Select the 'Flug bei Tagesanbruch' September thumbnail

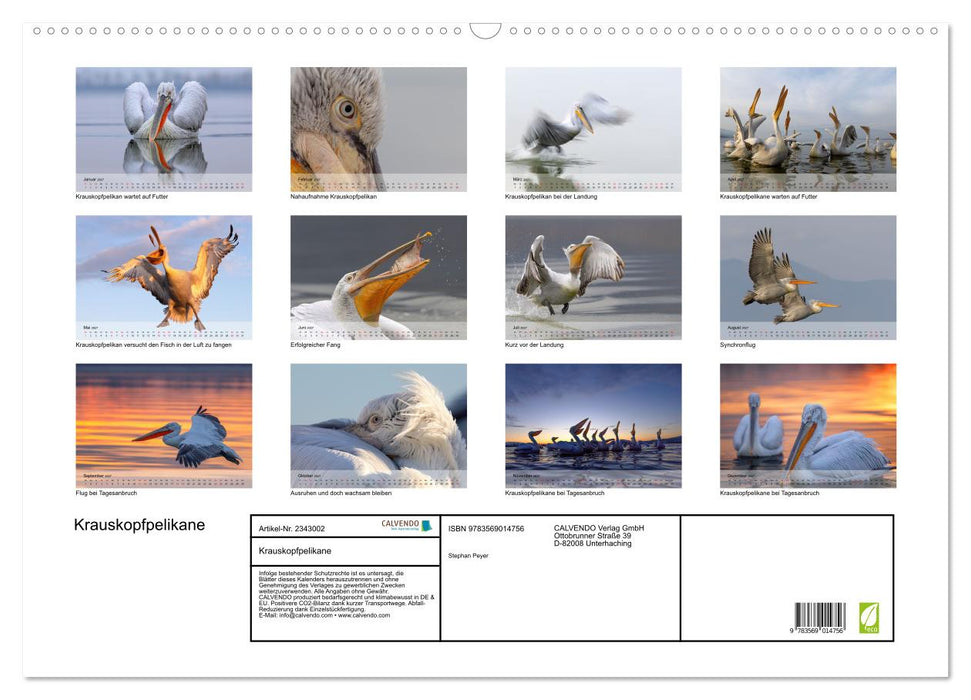click(163, 426)
